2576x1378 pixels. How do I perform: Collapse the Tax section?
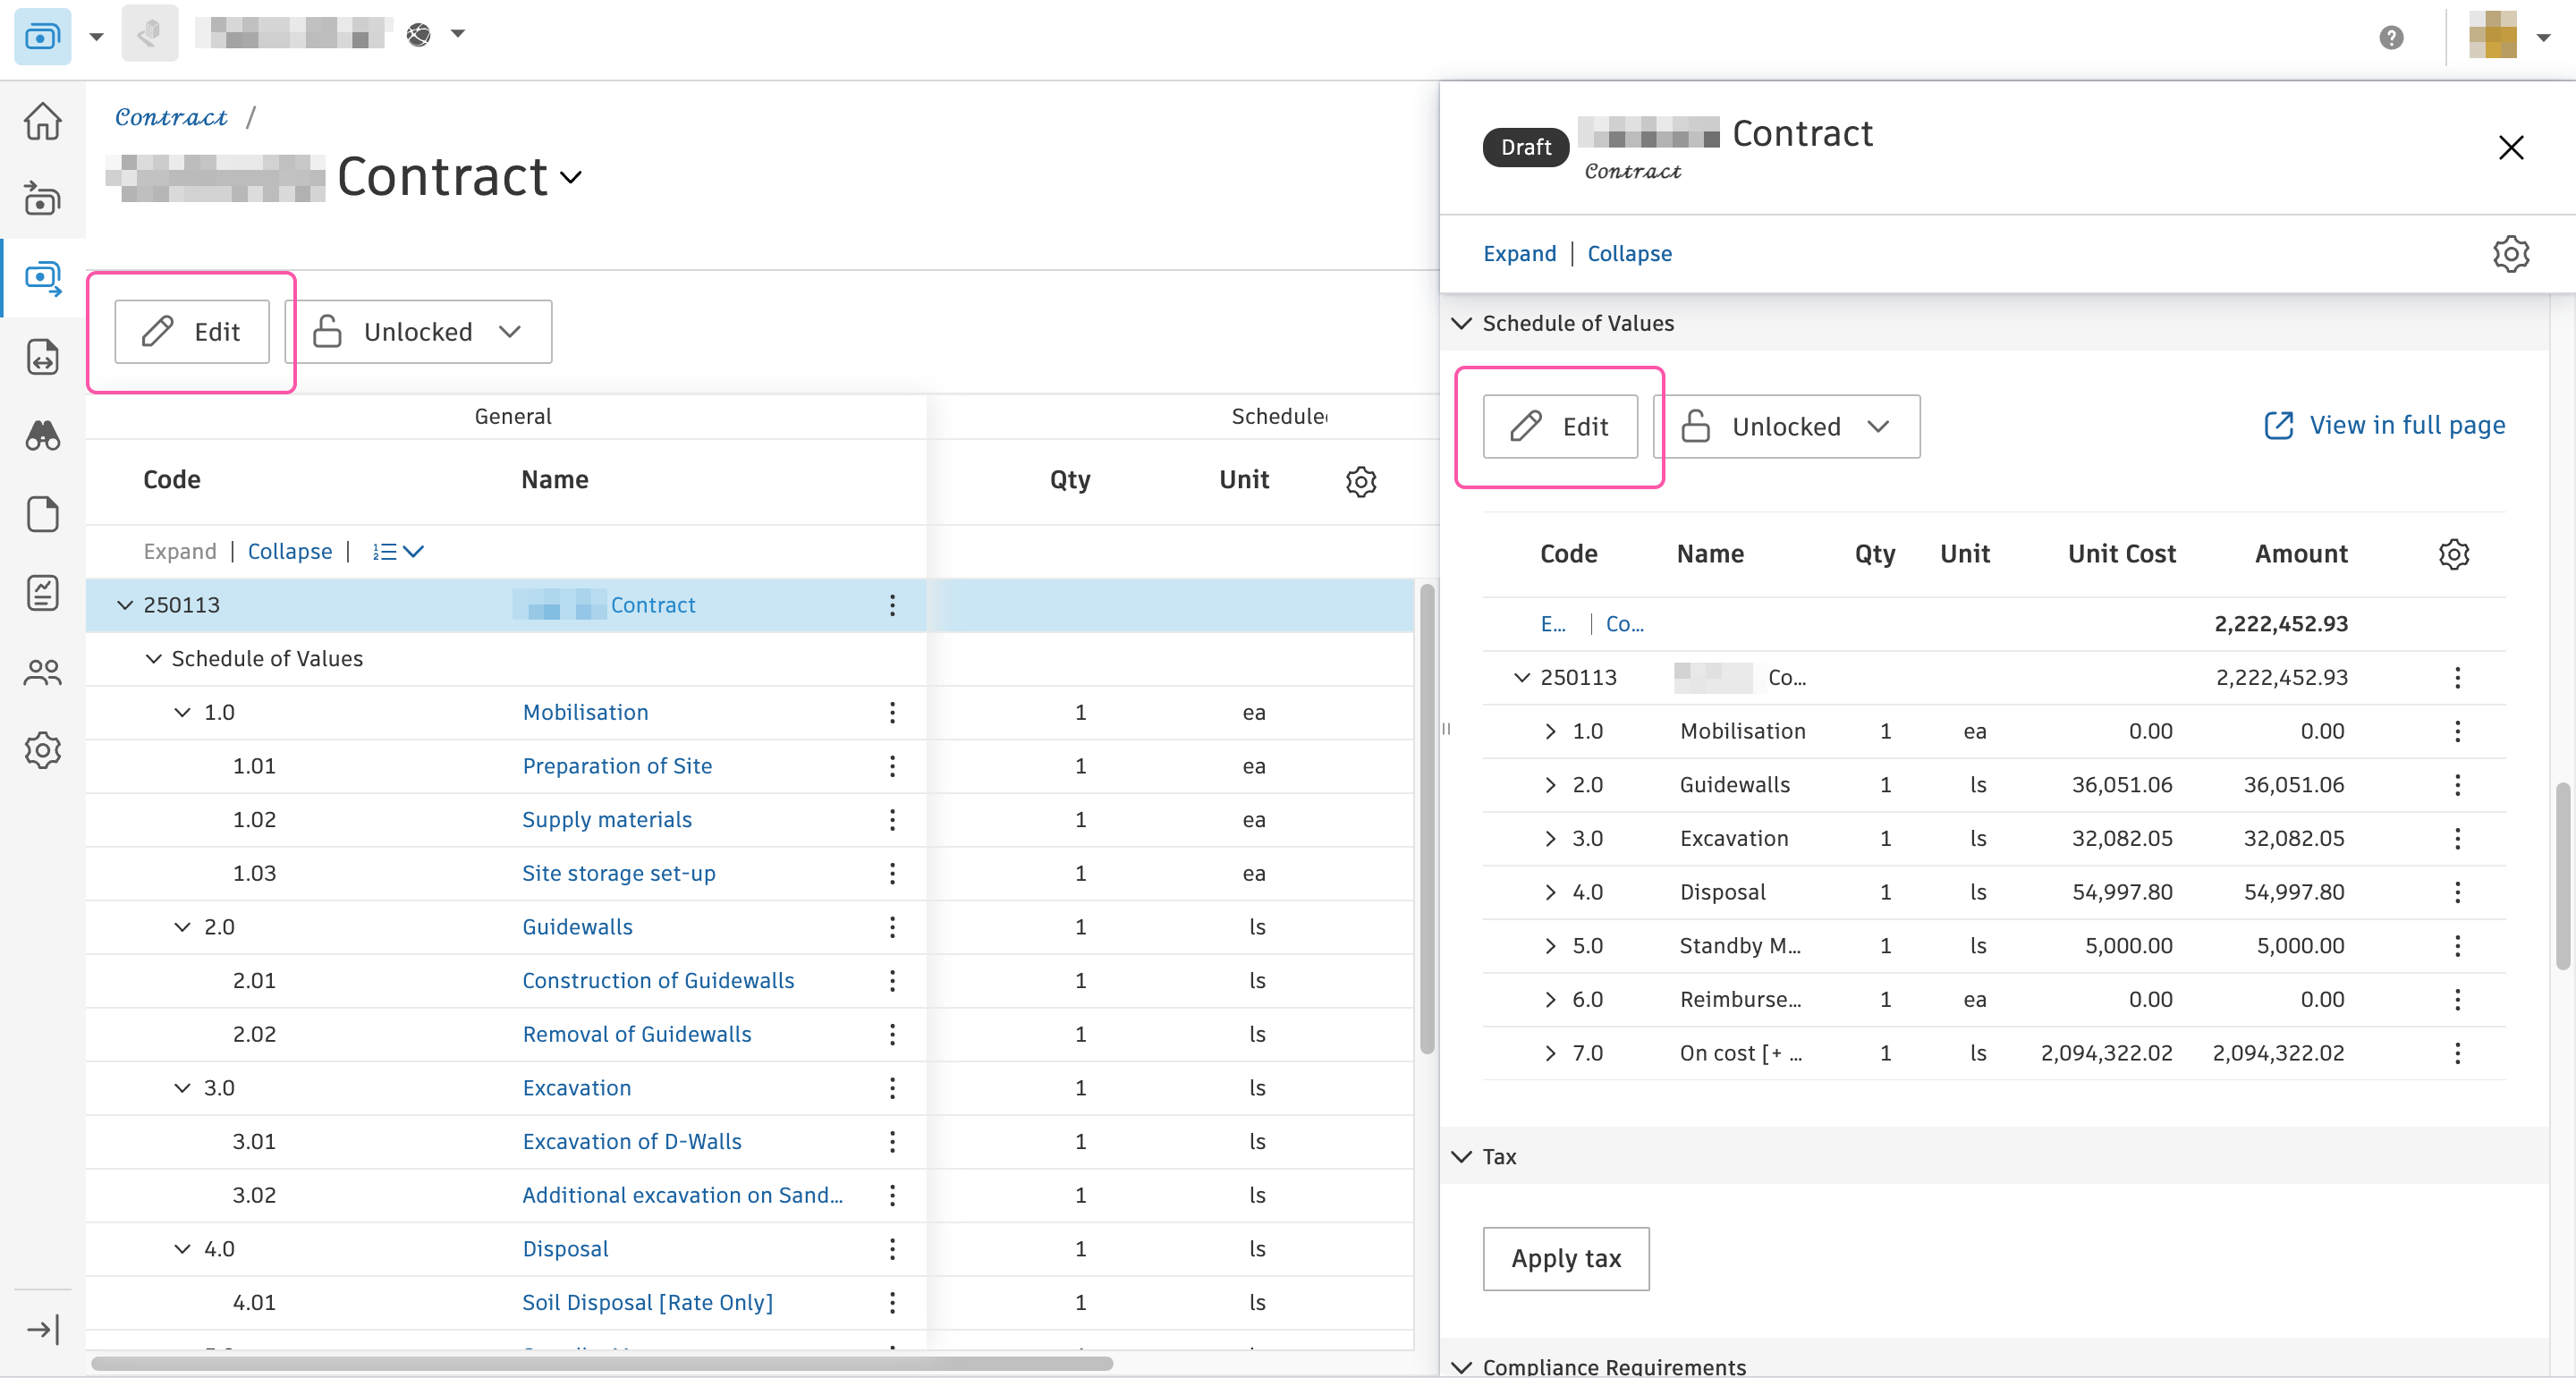(1462, 1157)
